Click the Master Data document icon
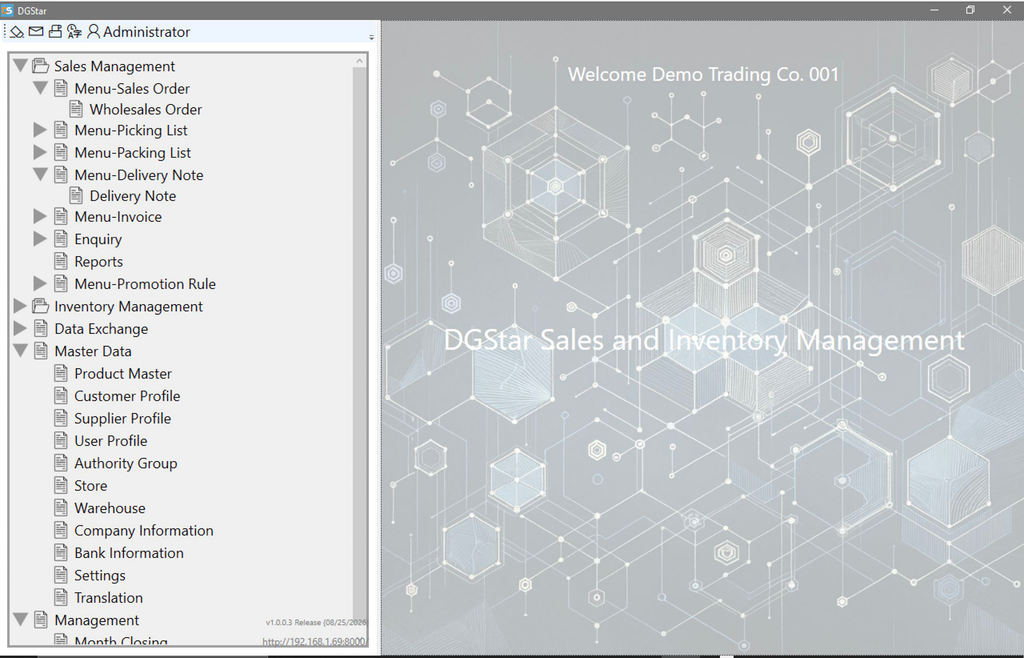This screenshot has height=658, width=1024. [x=41, y=351]
